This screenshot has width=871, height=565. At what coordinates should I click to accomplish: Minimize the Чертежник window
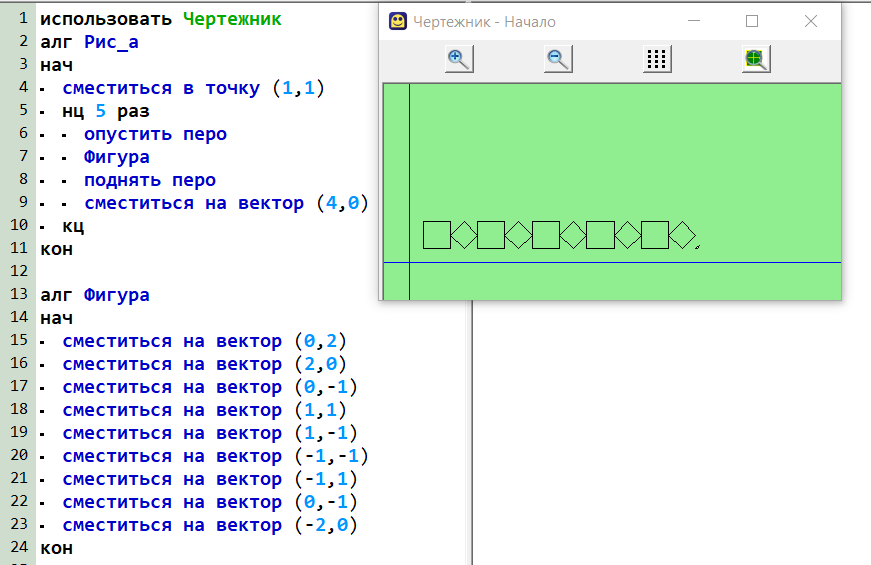[x=694, y=21]
